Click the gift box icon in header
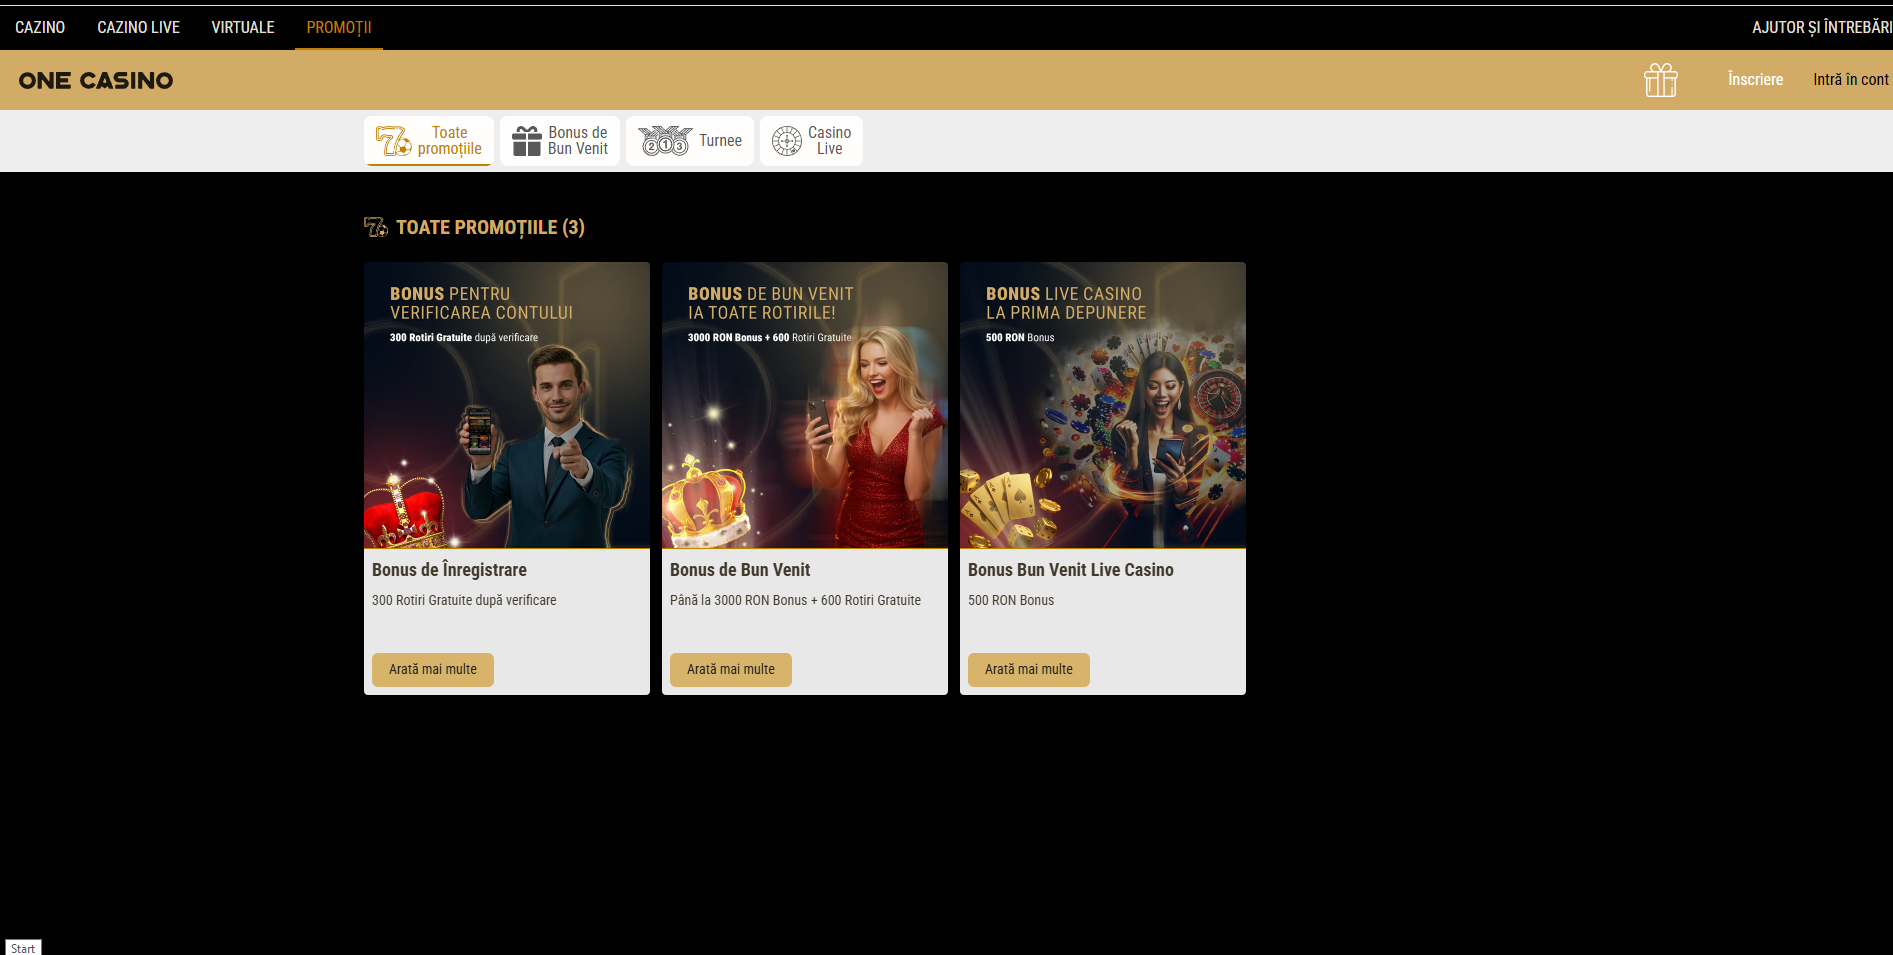This screenshot has width=1893, height=955. coord(1660,80)
